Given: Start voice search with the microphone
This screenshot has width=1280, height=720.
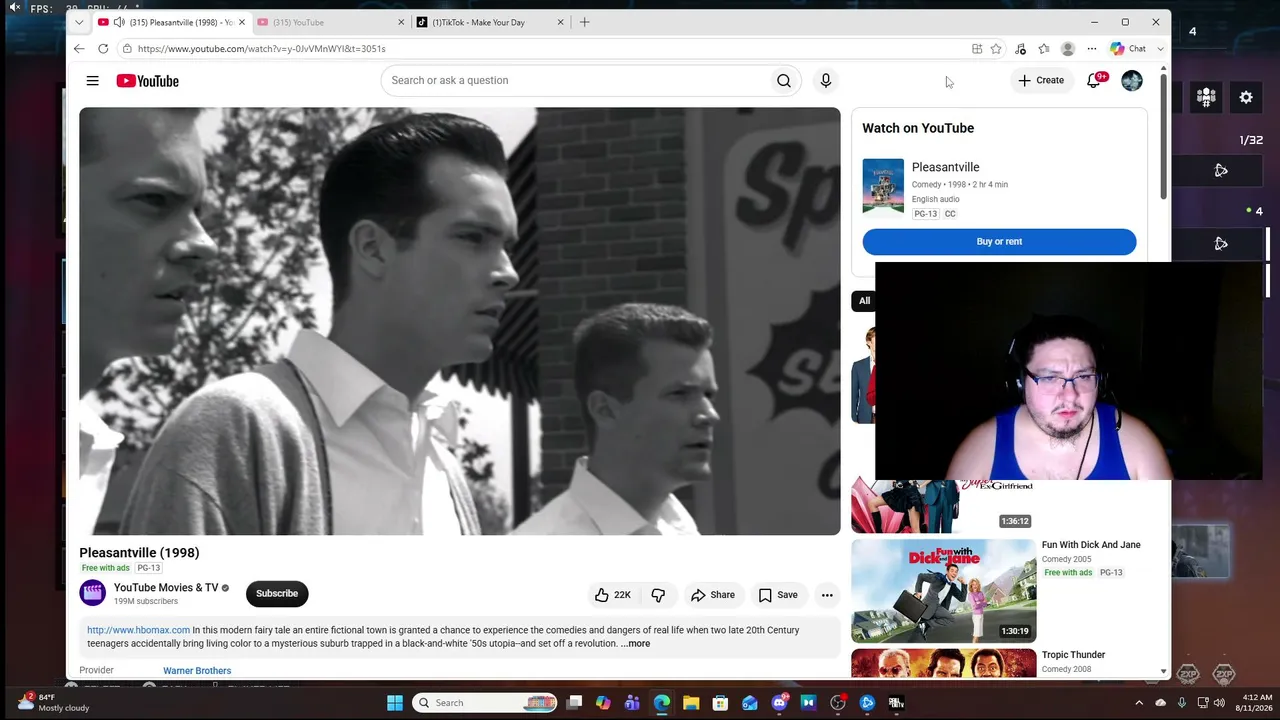Looking at the screenshot, I should pos(826,81).
